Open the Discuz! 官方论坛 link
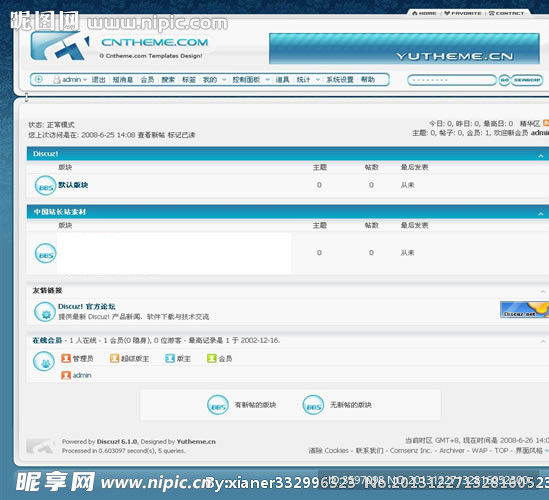Image resolution: width=549 pixels, height=500 pixels. (x=86, y=306)
